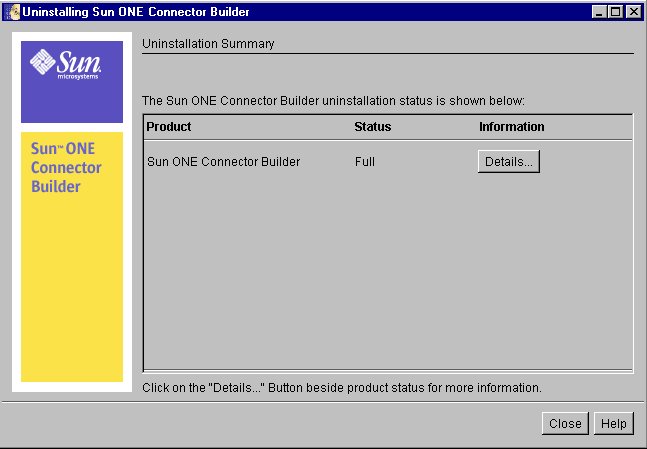Click the 'Sun ONE Connector Builder' product row

(223, 162)
